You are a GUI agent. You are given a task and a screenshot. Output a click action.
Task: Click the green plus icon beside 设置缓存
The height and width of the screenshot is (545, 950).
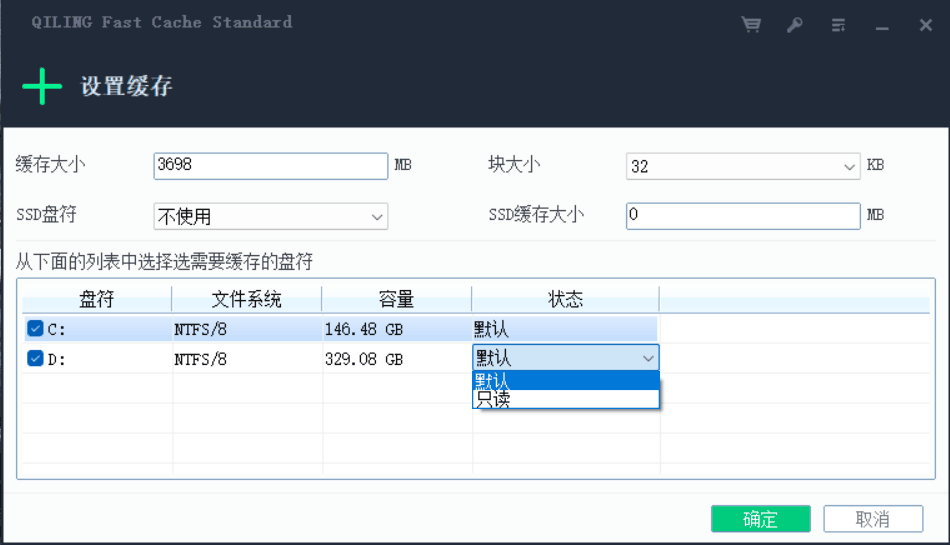[x=42, y=87]
